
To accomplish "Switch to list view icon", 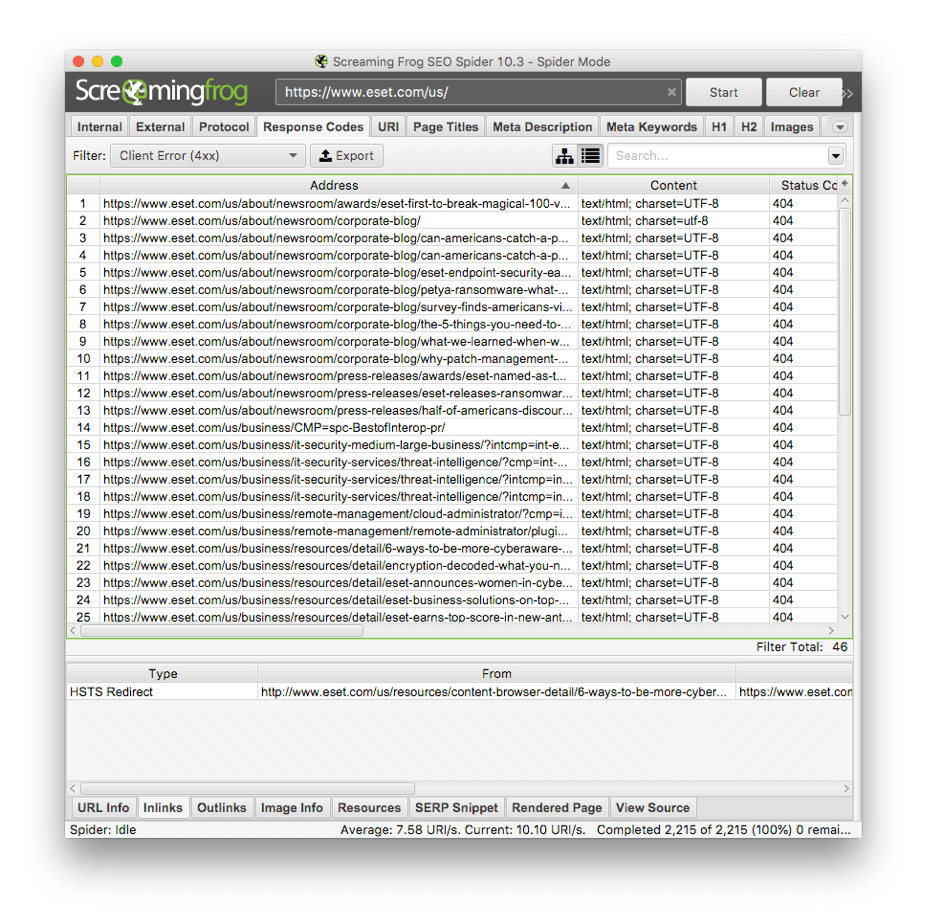I will pos(591,156).
